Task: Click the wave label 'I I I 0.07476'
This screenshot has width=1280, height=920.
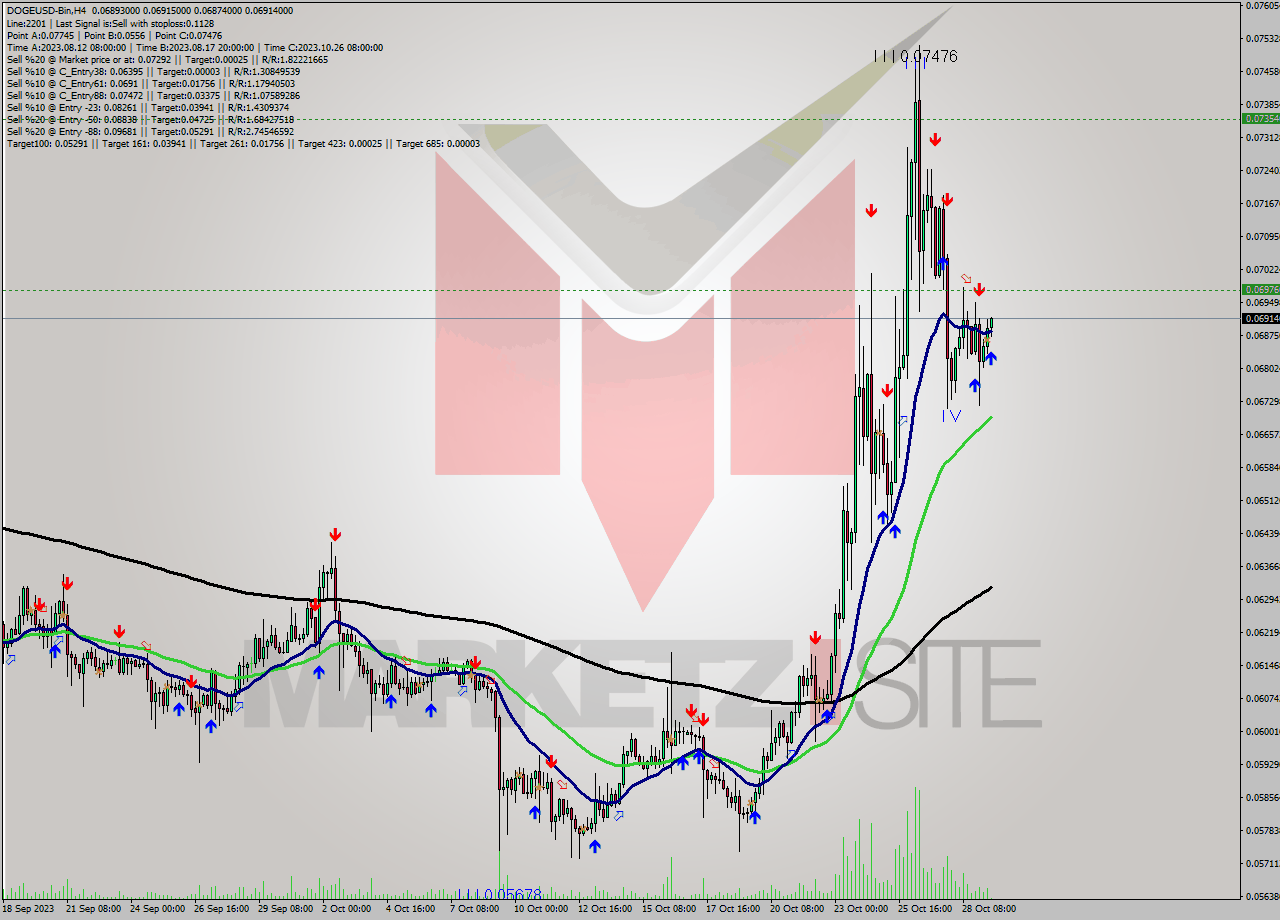Action: click(915, 57)
